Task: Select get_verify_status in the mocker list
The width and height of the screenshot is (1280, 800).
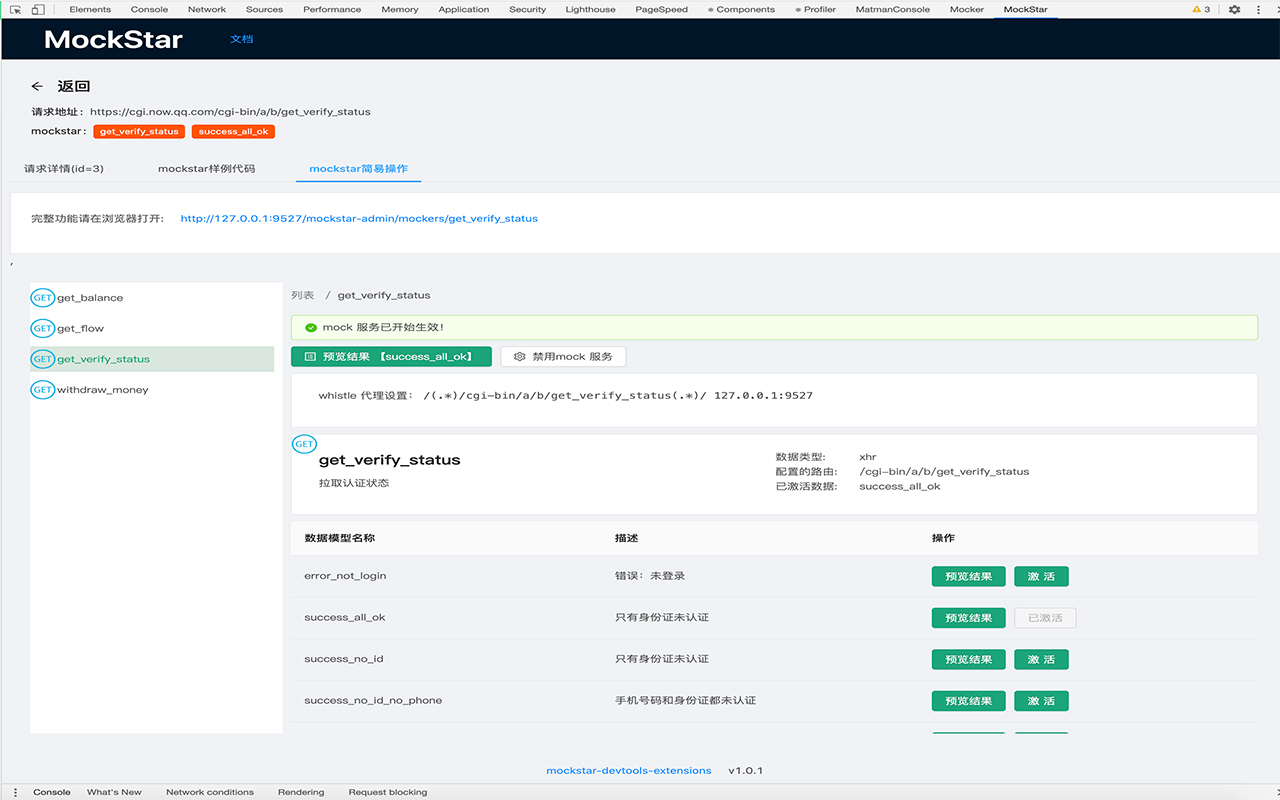Action: click(152, 359)
